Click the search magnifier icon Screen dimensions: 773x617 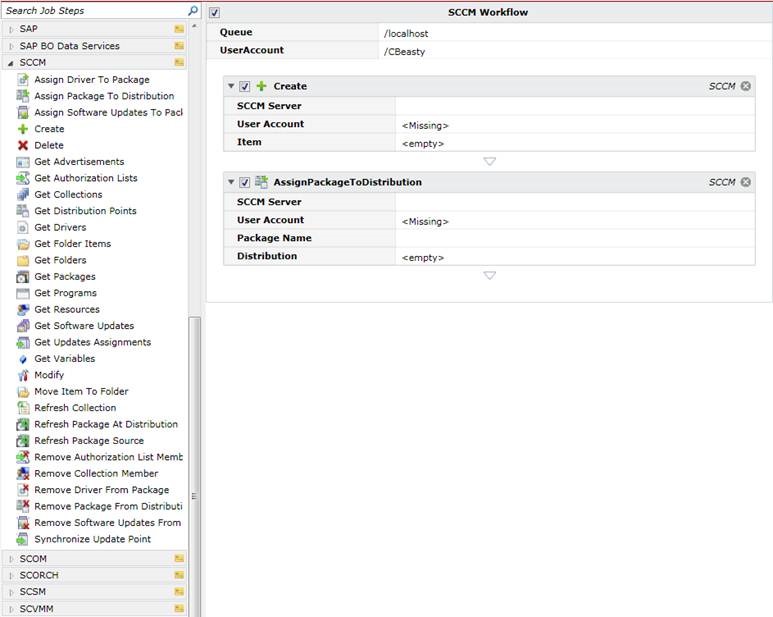(x=193, y=10)
